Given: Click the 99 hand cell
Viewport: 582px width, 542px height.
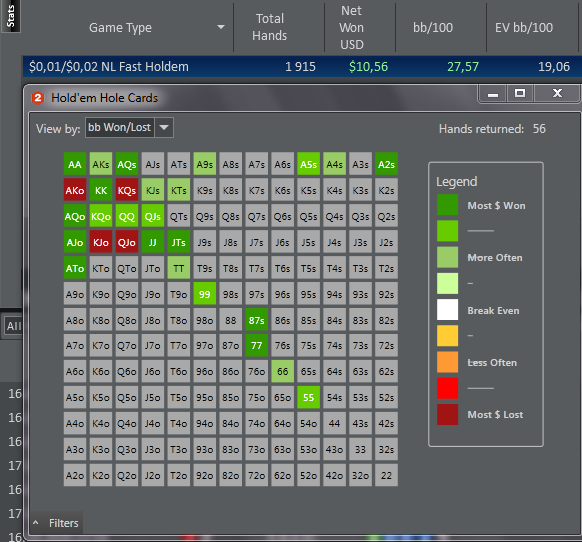Looking at the screenshot, I should pyautogui.click(x=205, y=294).
